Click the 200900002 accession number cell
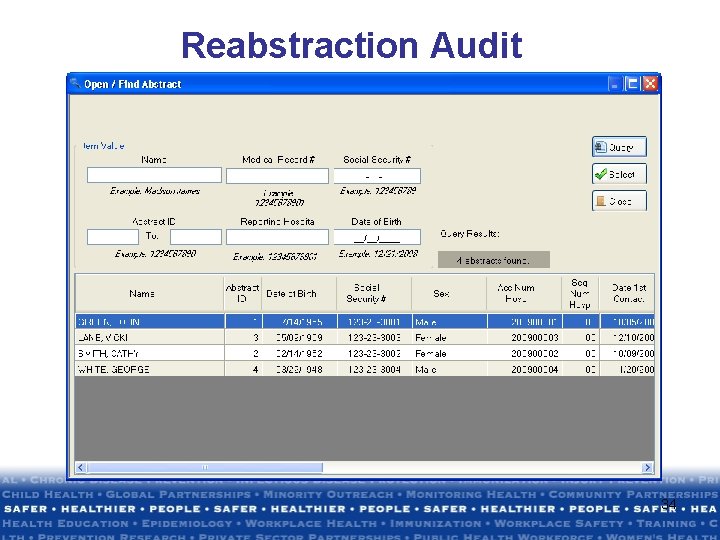The height and width of the screenshot is (540, 720). pyautogui.click(x=524, y=353)
